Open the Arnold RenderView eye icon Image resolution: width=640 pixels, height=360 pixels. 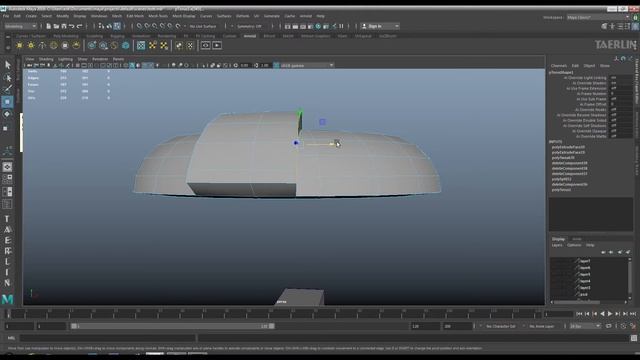[205, 45]
